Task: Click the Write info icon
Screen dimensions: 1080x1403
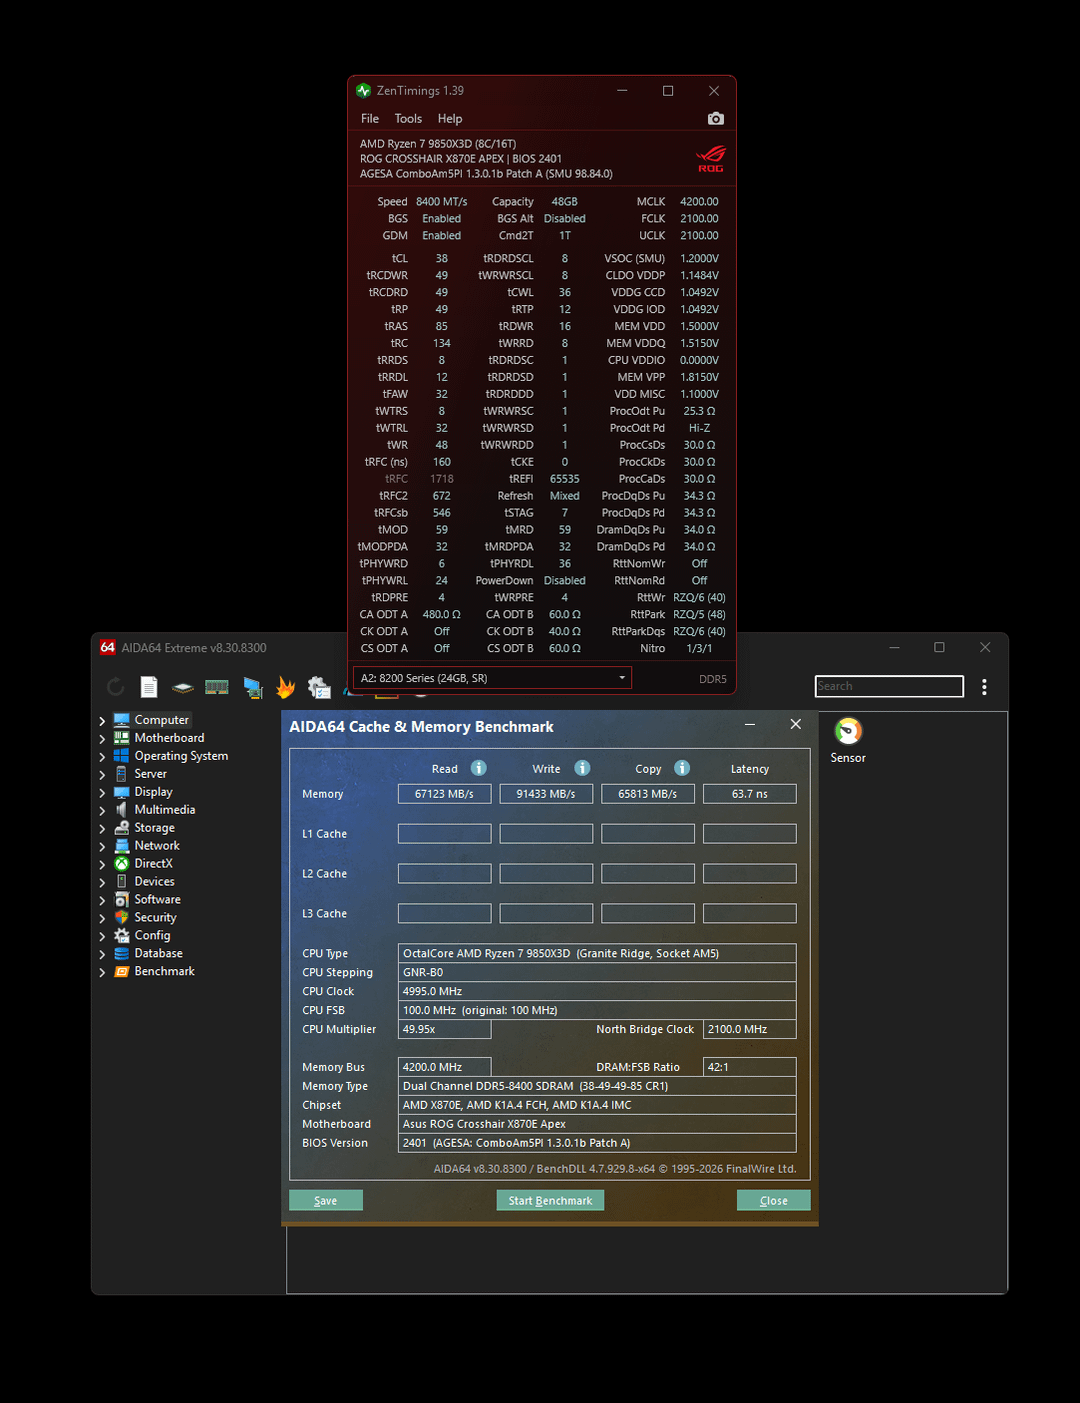Action: coord(582,768)
